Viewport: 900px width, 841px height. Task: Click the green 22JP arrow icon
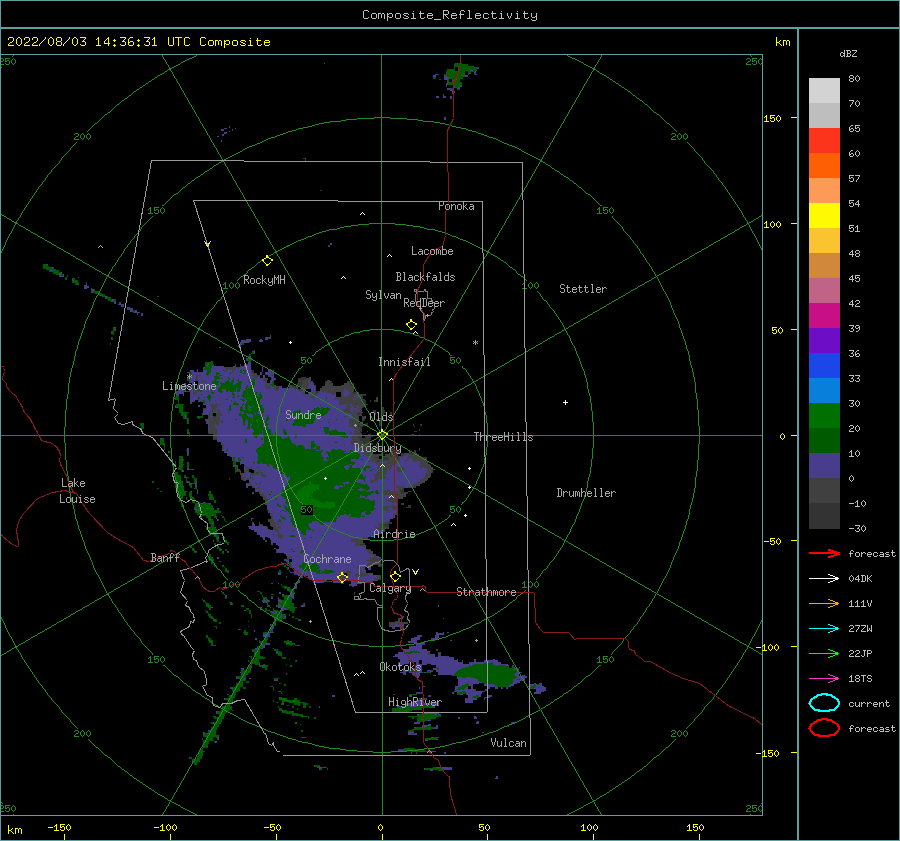pos(824,653)
